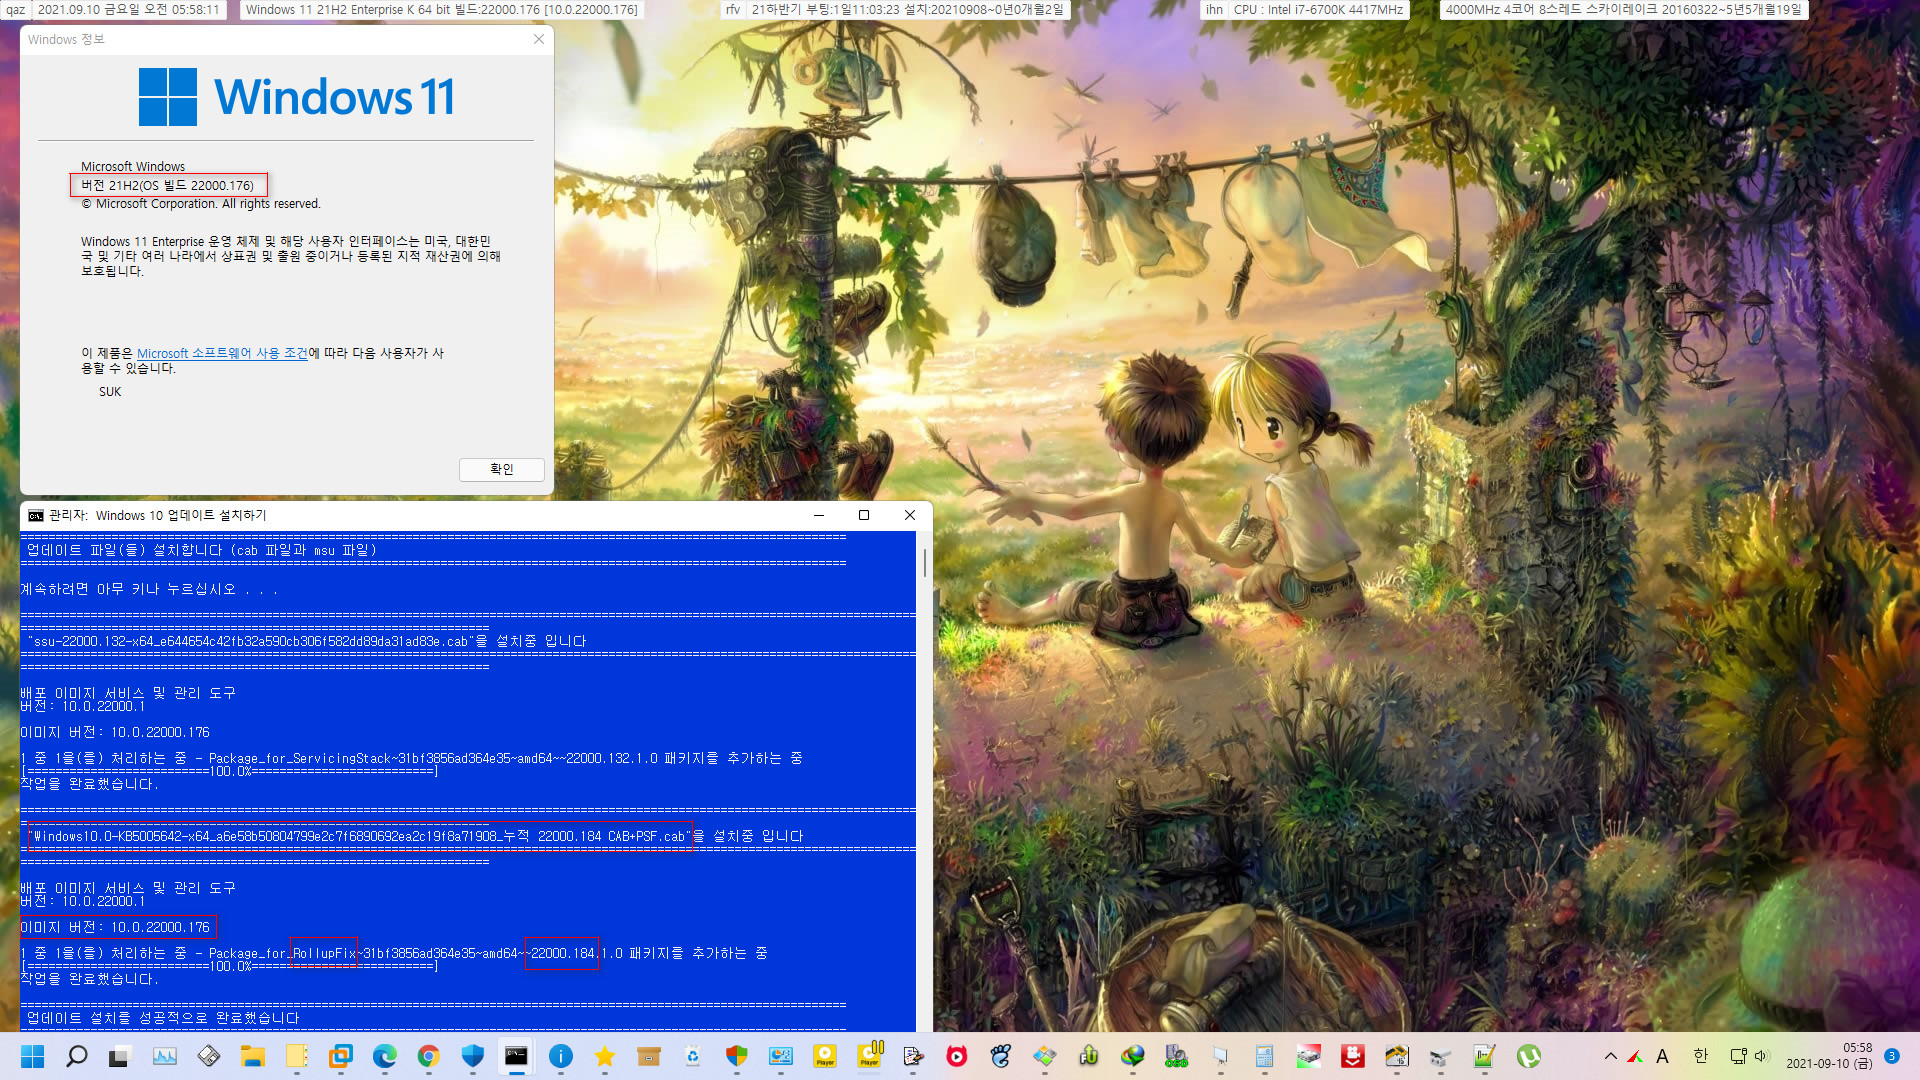The image size is (1920, 1080).
Task: Launch uTorrent from the taskbar
Action: [1529, 1056]
